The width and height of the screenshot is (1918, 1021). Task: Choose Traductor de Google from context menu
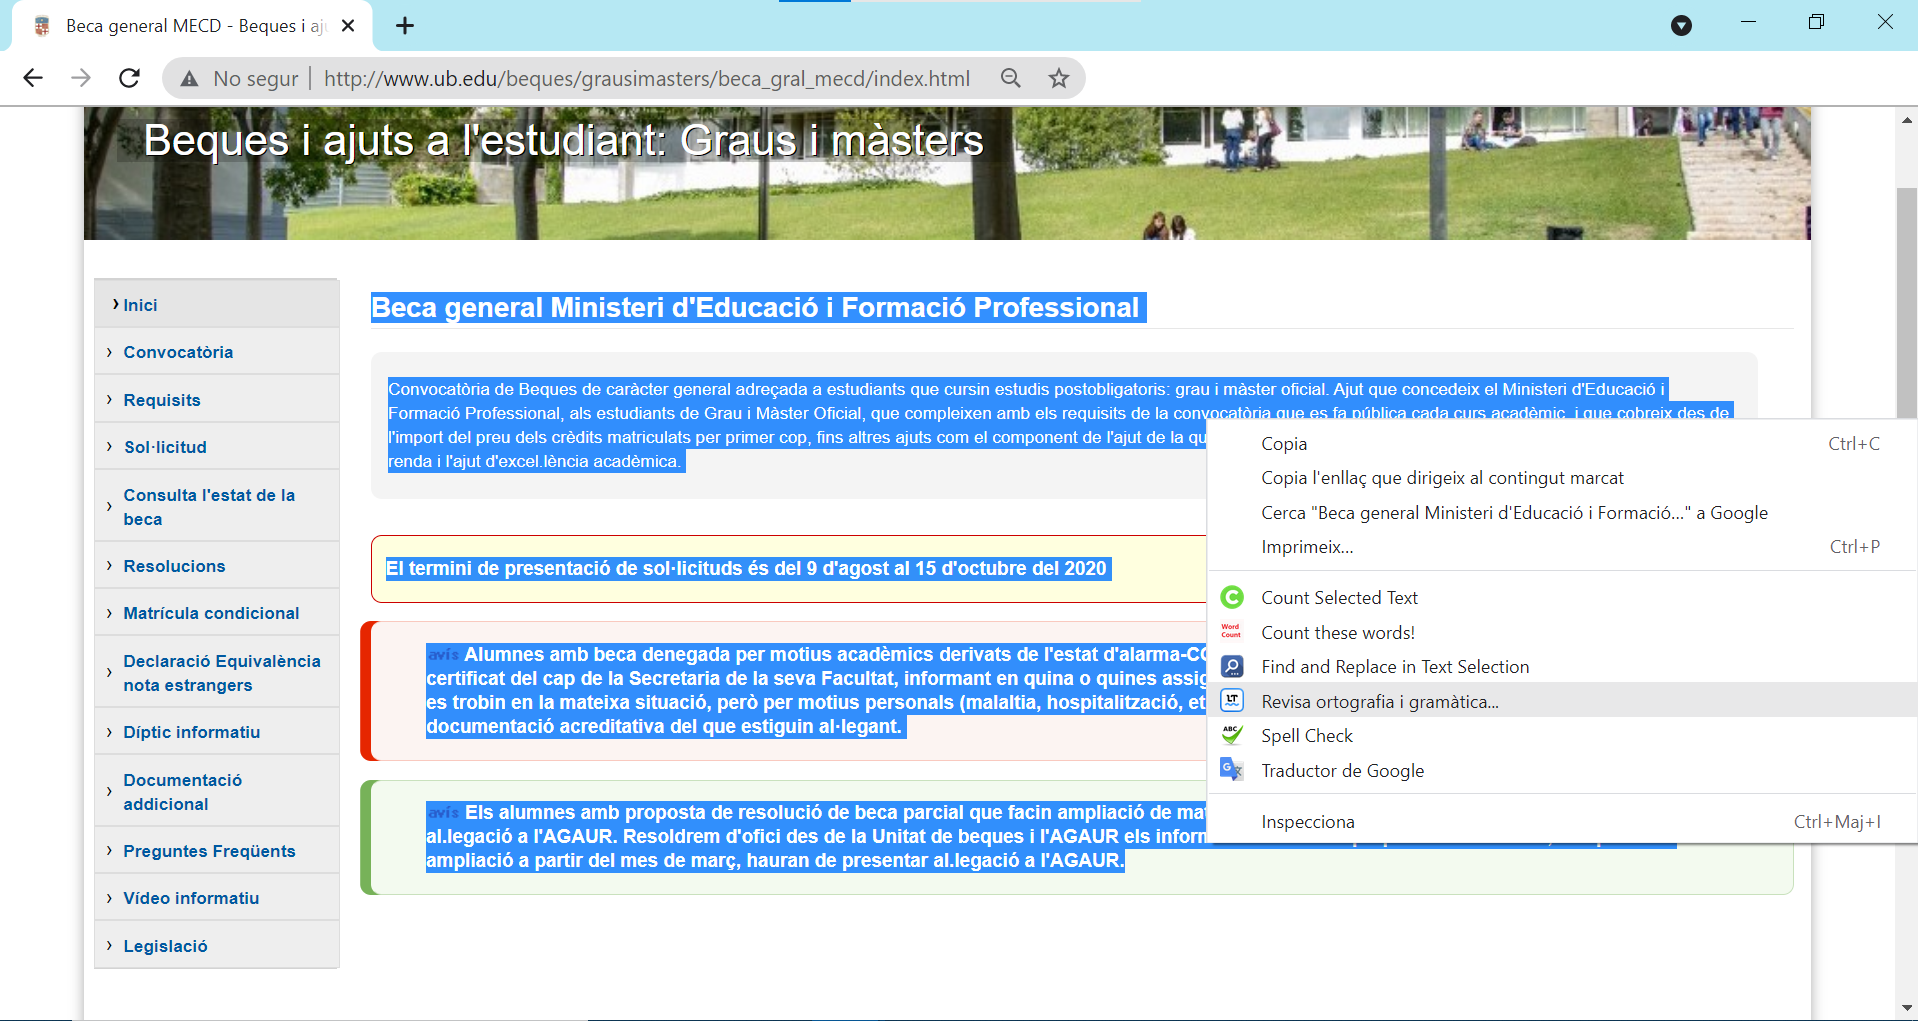1342,771
